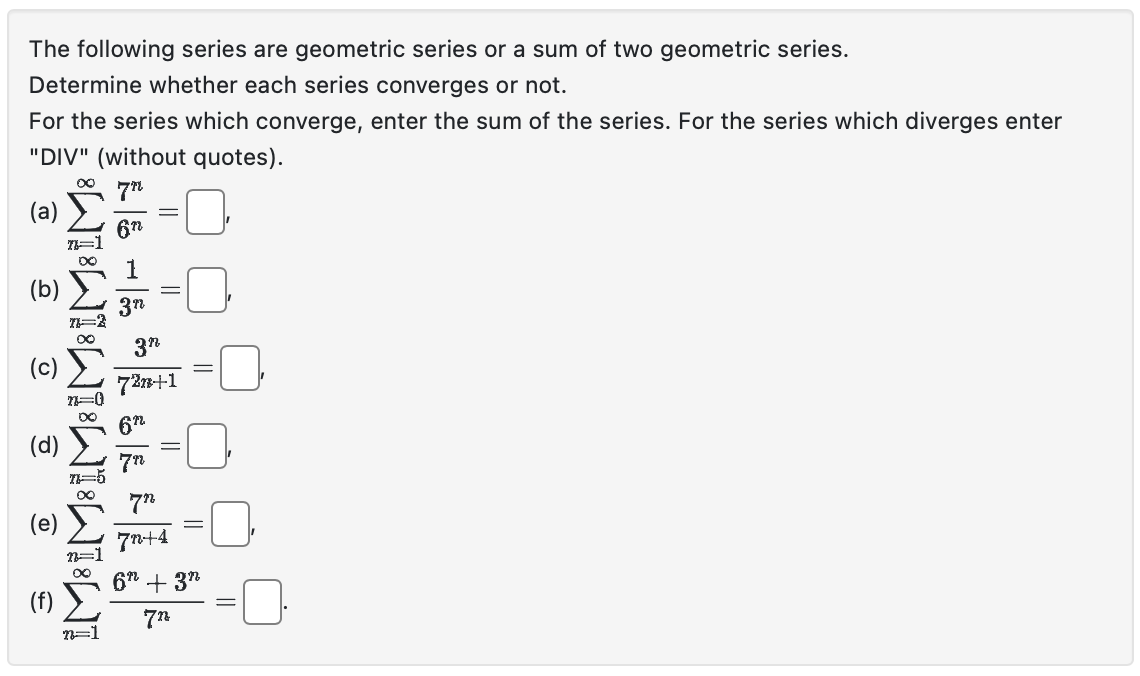The width and height of the screenshot is (1140, 676).
Task: Click the (c) part label
Action: pyautogui.click(x=44, y=368)
